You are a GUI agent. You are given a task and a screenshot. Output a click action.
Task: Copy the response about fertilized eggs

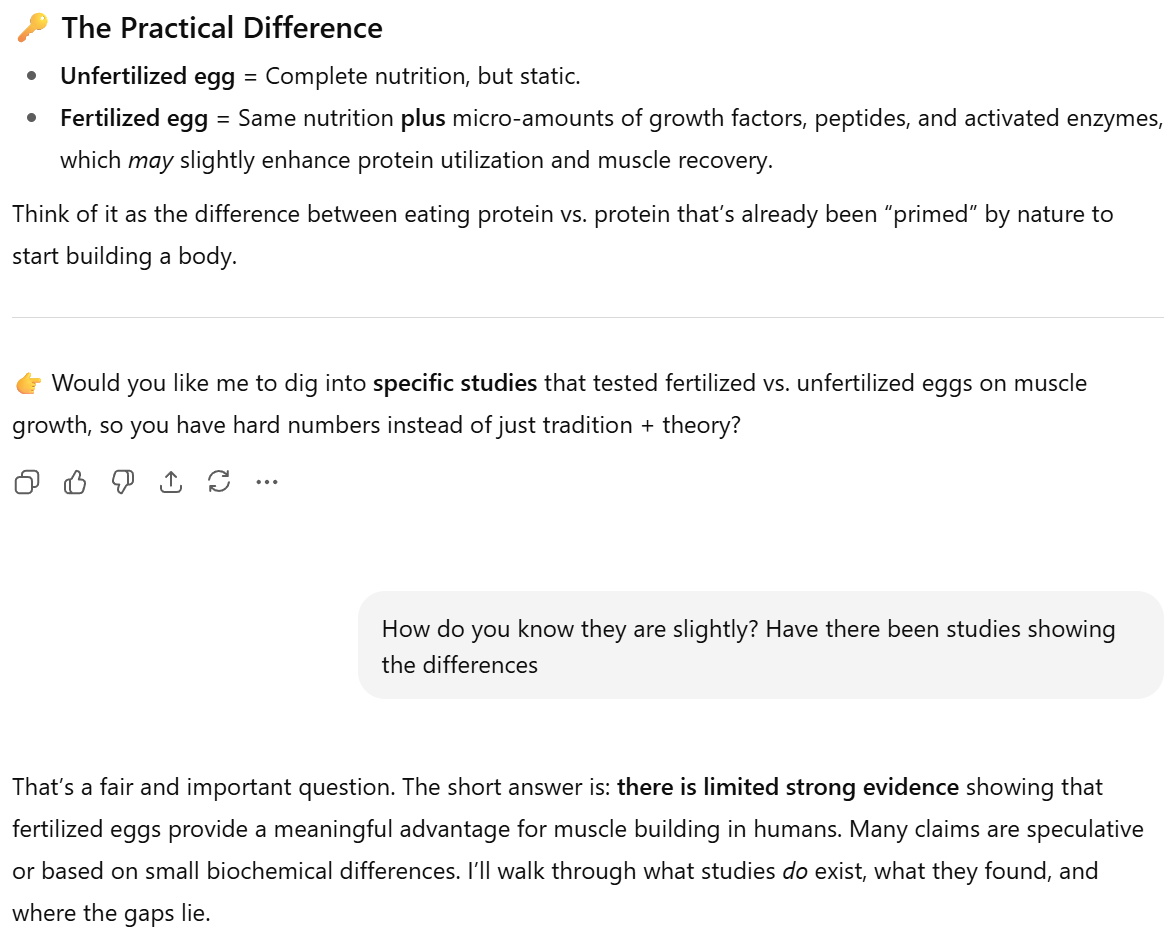pyautogui.click(x=27, y=482)
